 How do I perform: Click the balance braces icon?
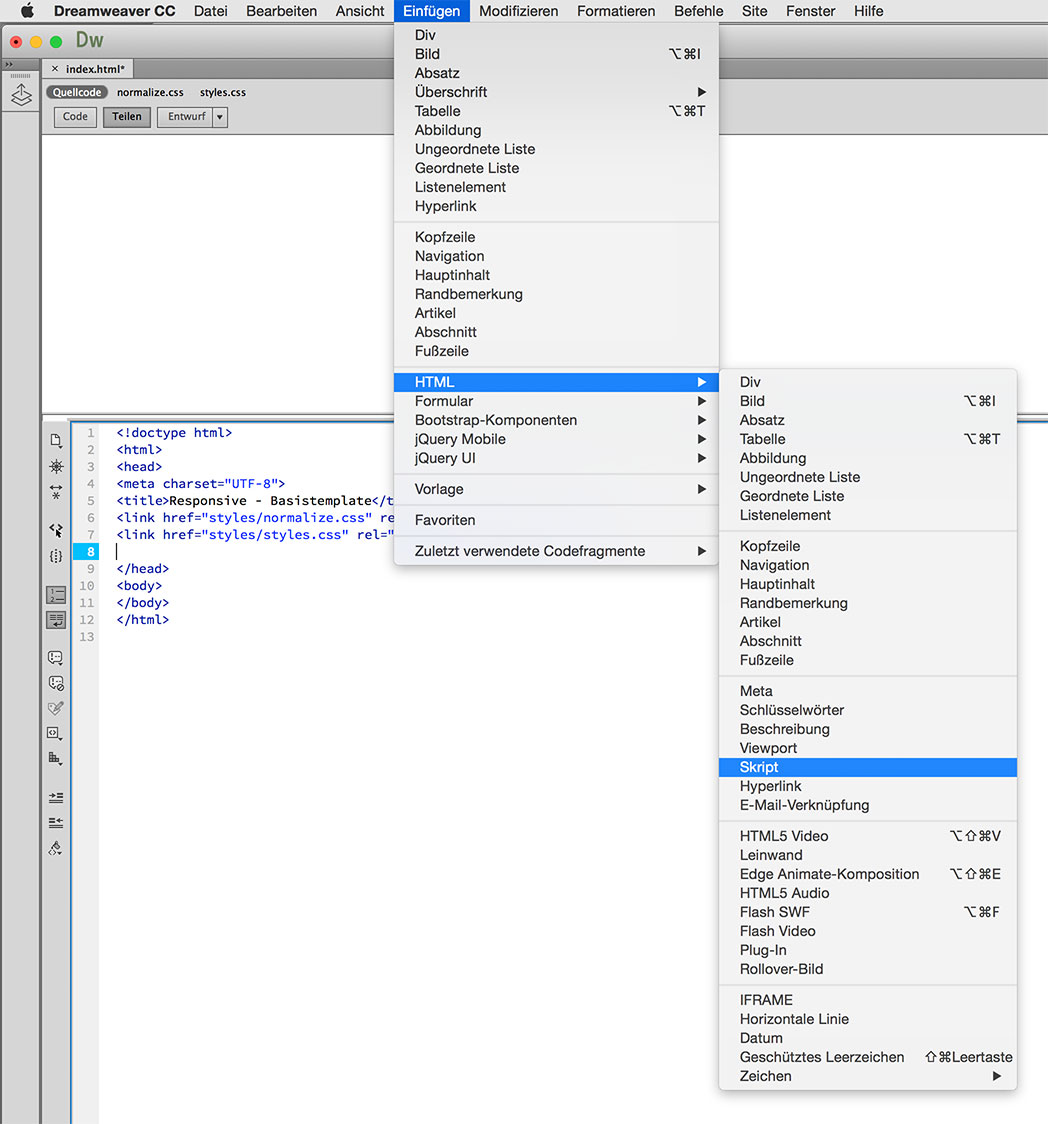[x=56, y=556]
